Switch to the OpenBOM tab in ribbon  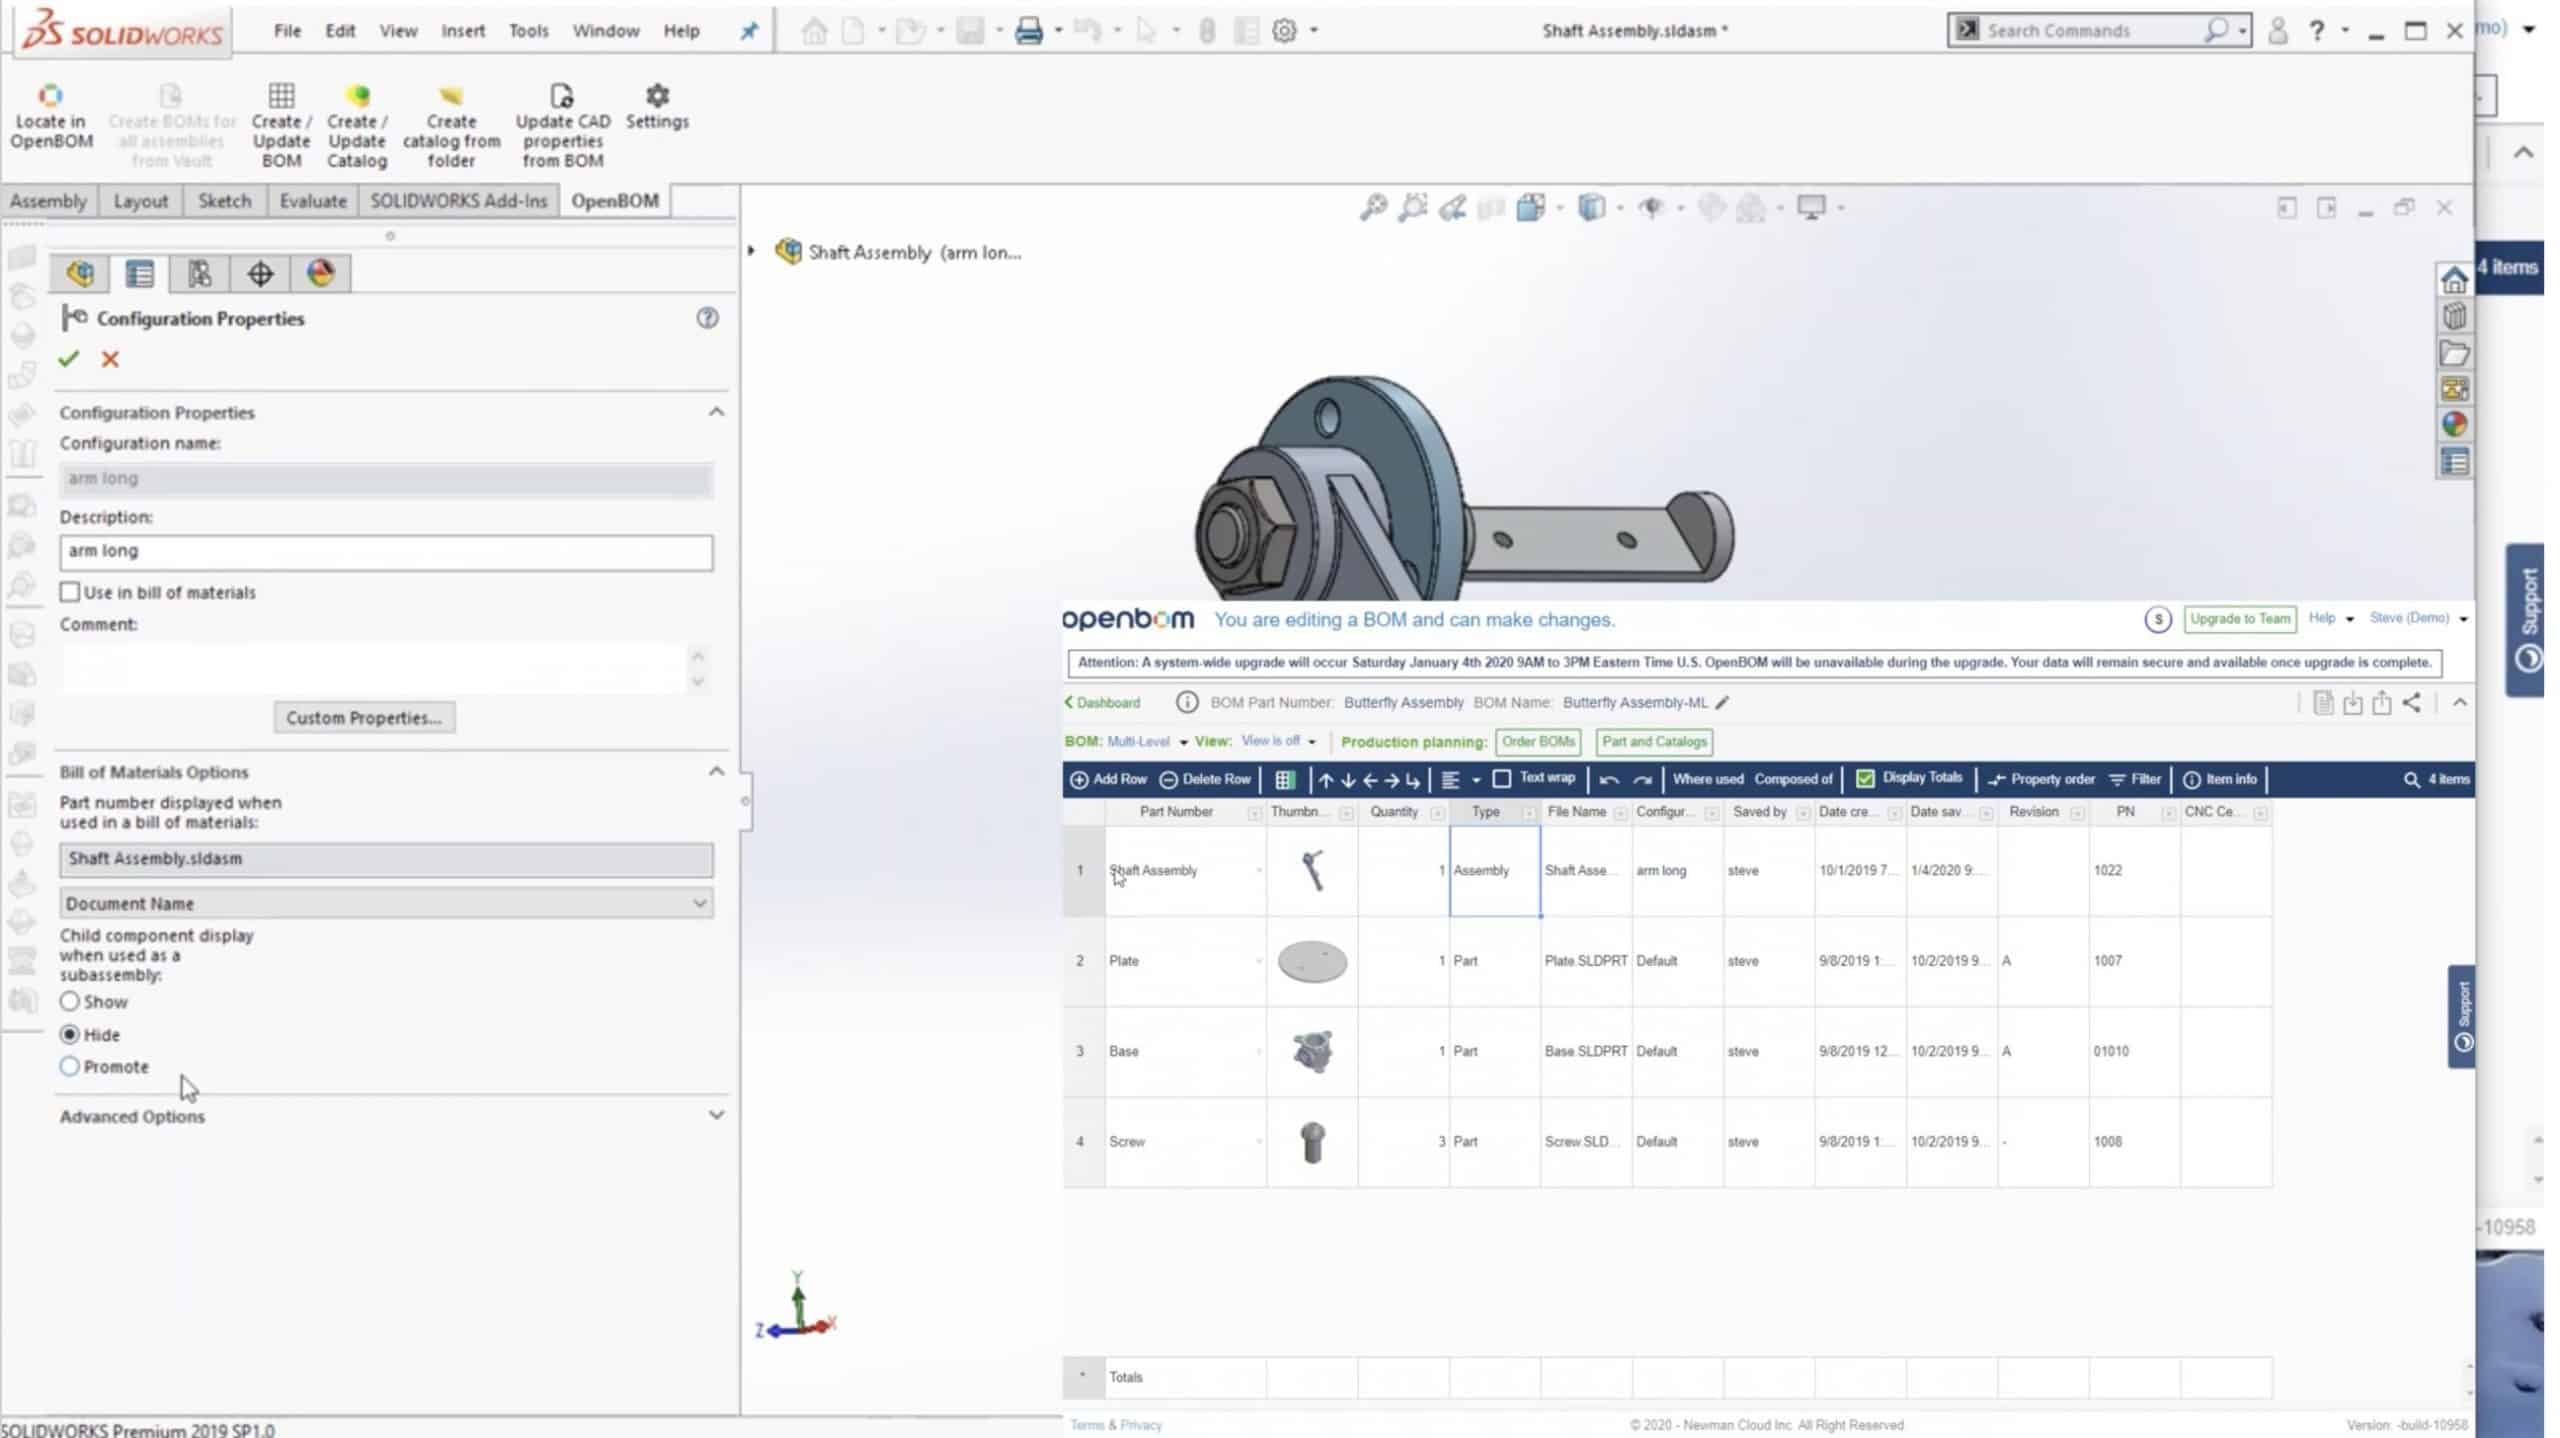(x=614, y=199)
